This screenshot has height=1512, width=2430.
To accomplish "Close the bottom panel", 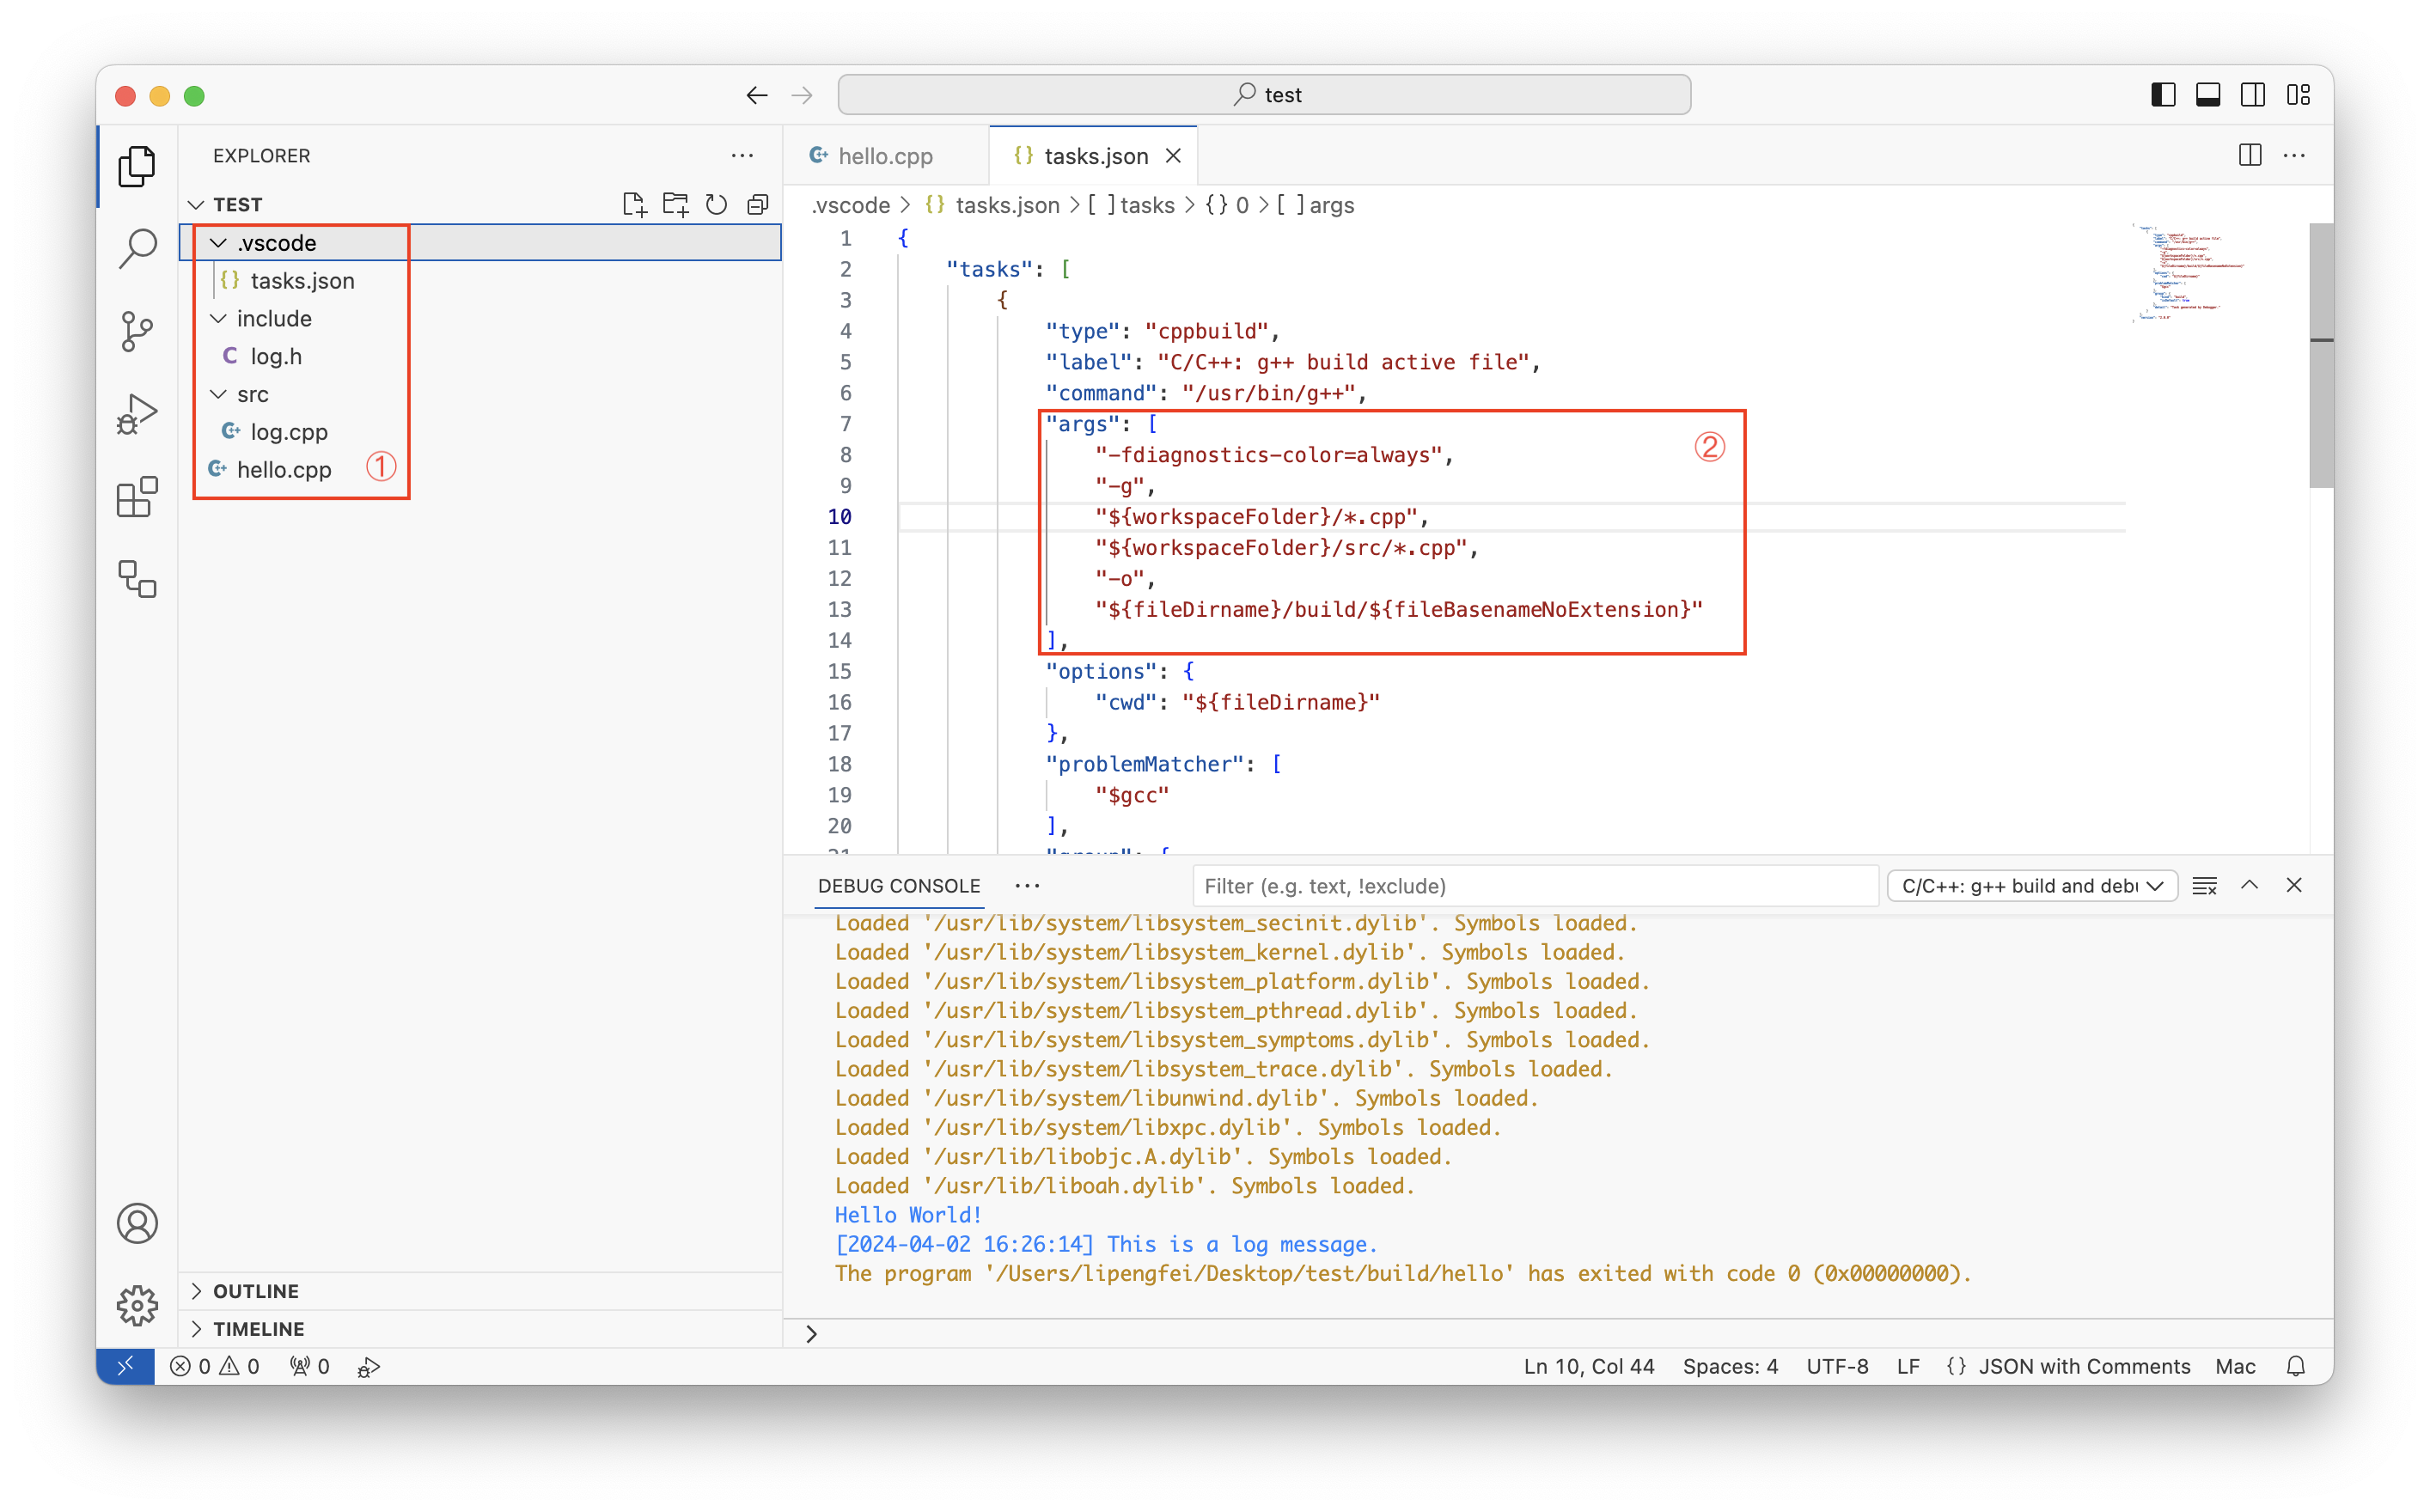I will 2294,885.
